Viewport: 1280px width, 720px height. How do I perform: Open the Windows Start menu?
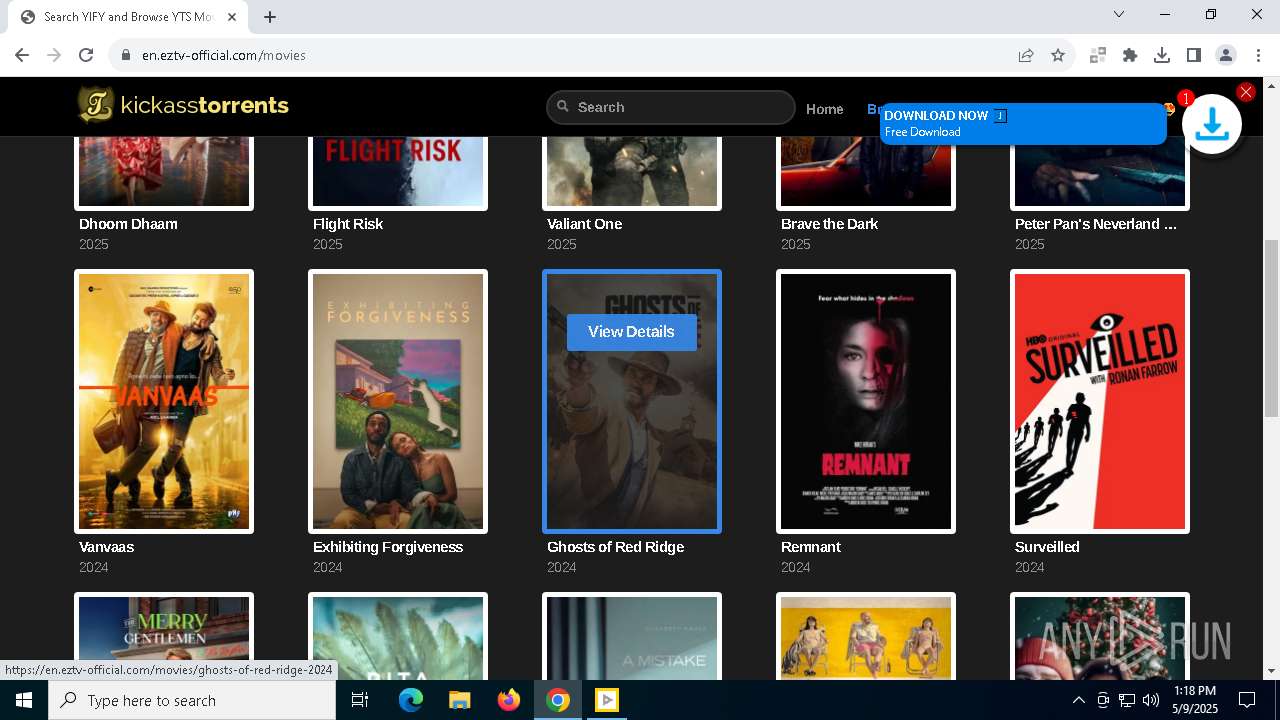click(24, 700)
